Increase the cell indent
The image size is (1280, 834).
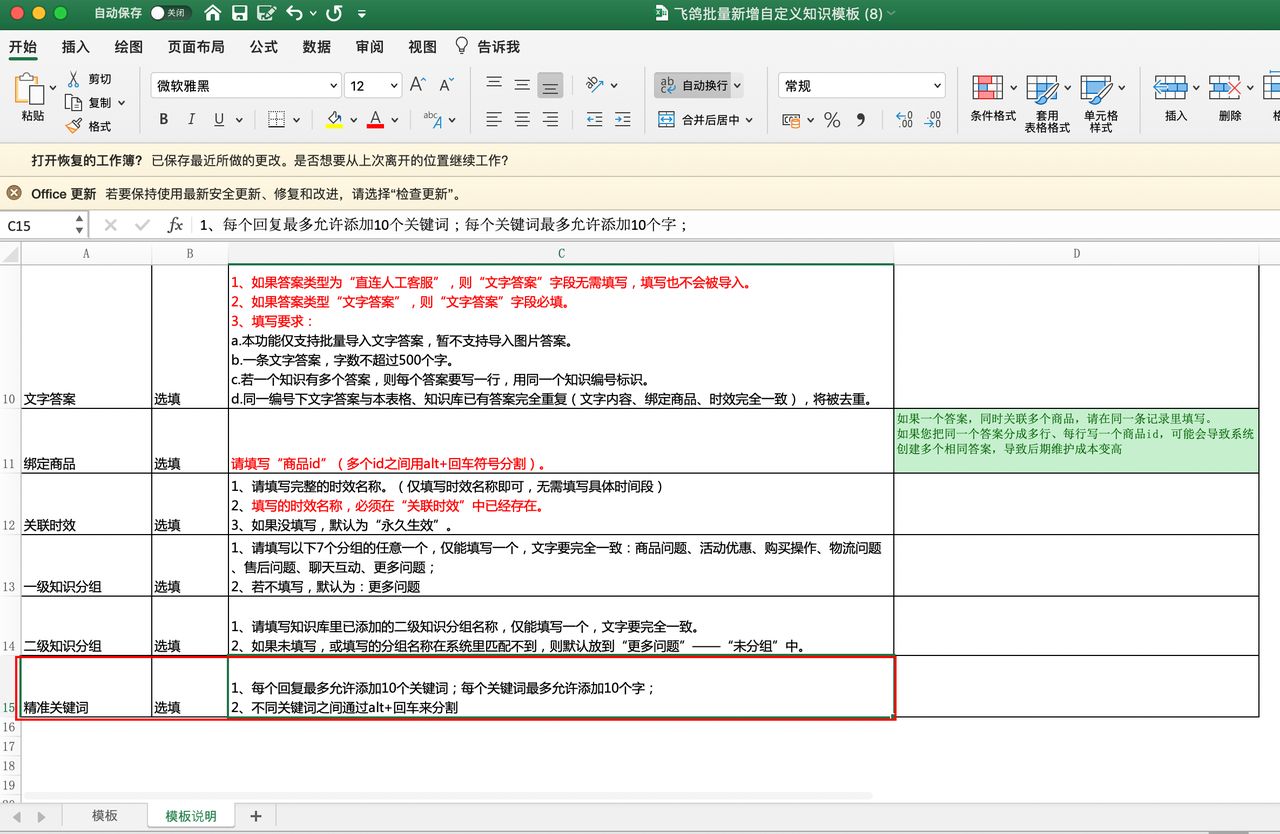click(x=622, y=120)
